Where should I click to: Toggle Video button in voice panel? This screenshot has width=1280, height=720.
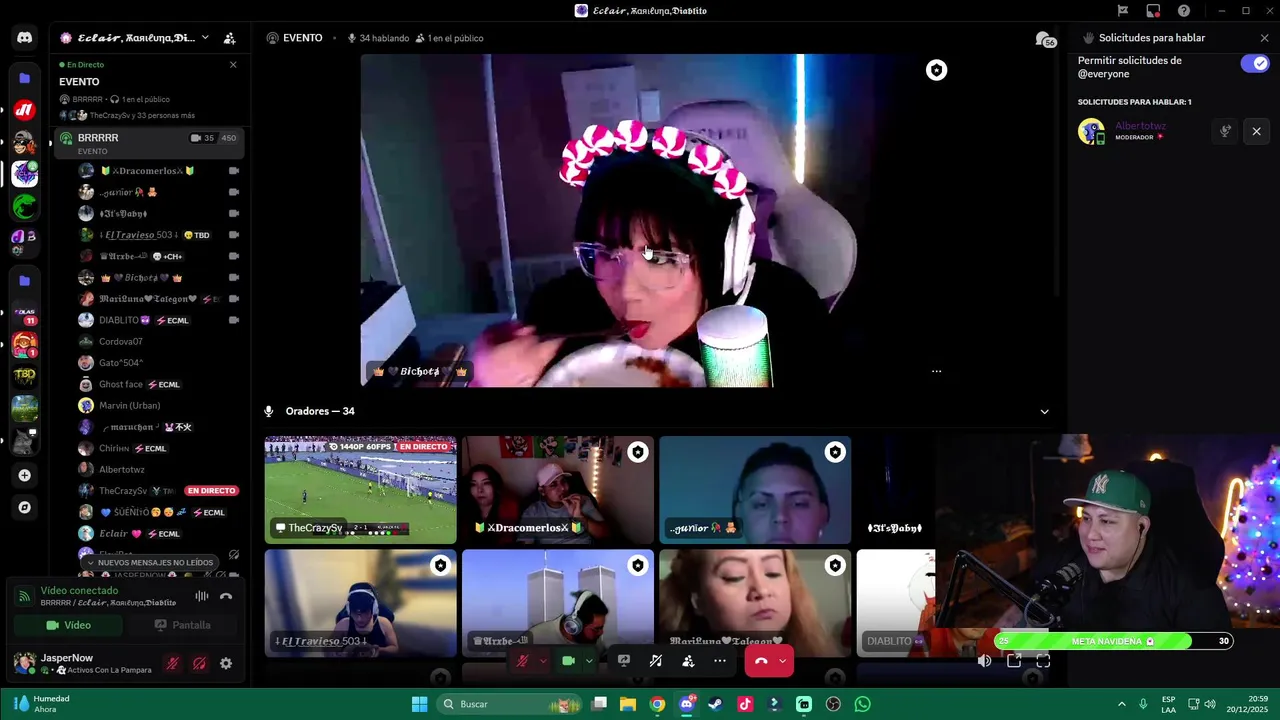68,625
